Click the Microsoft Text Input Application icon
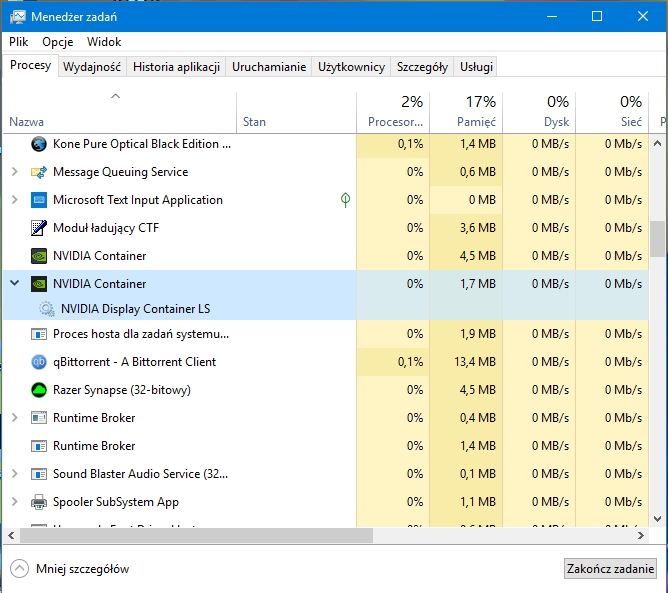The height and width of the screenshot is (593, 668). coord(39,200)
